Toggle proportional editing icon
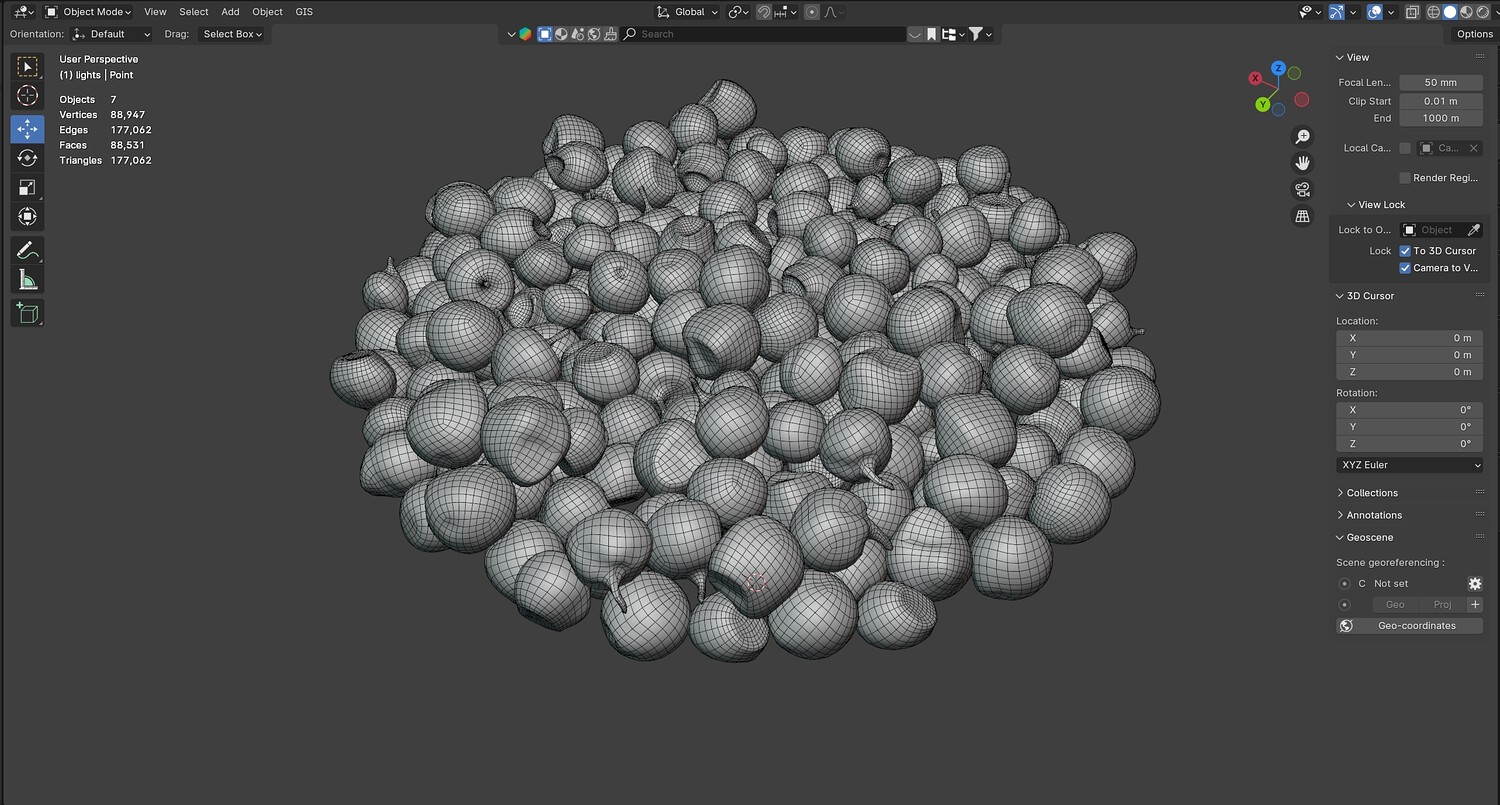Image resolution: width=1500 pixels, height=805 pixels. [x=812, y=12]
